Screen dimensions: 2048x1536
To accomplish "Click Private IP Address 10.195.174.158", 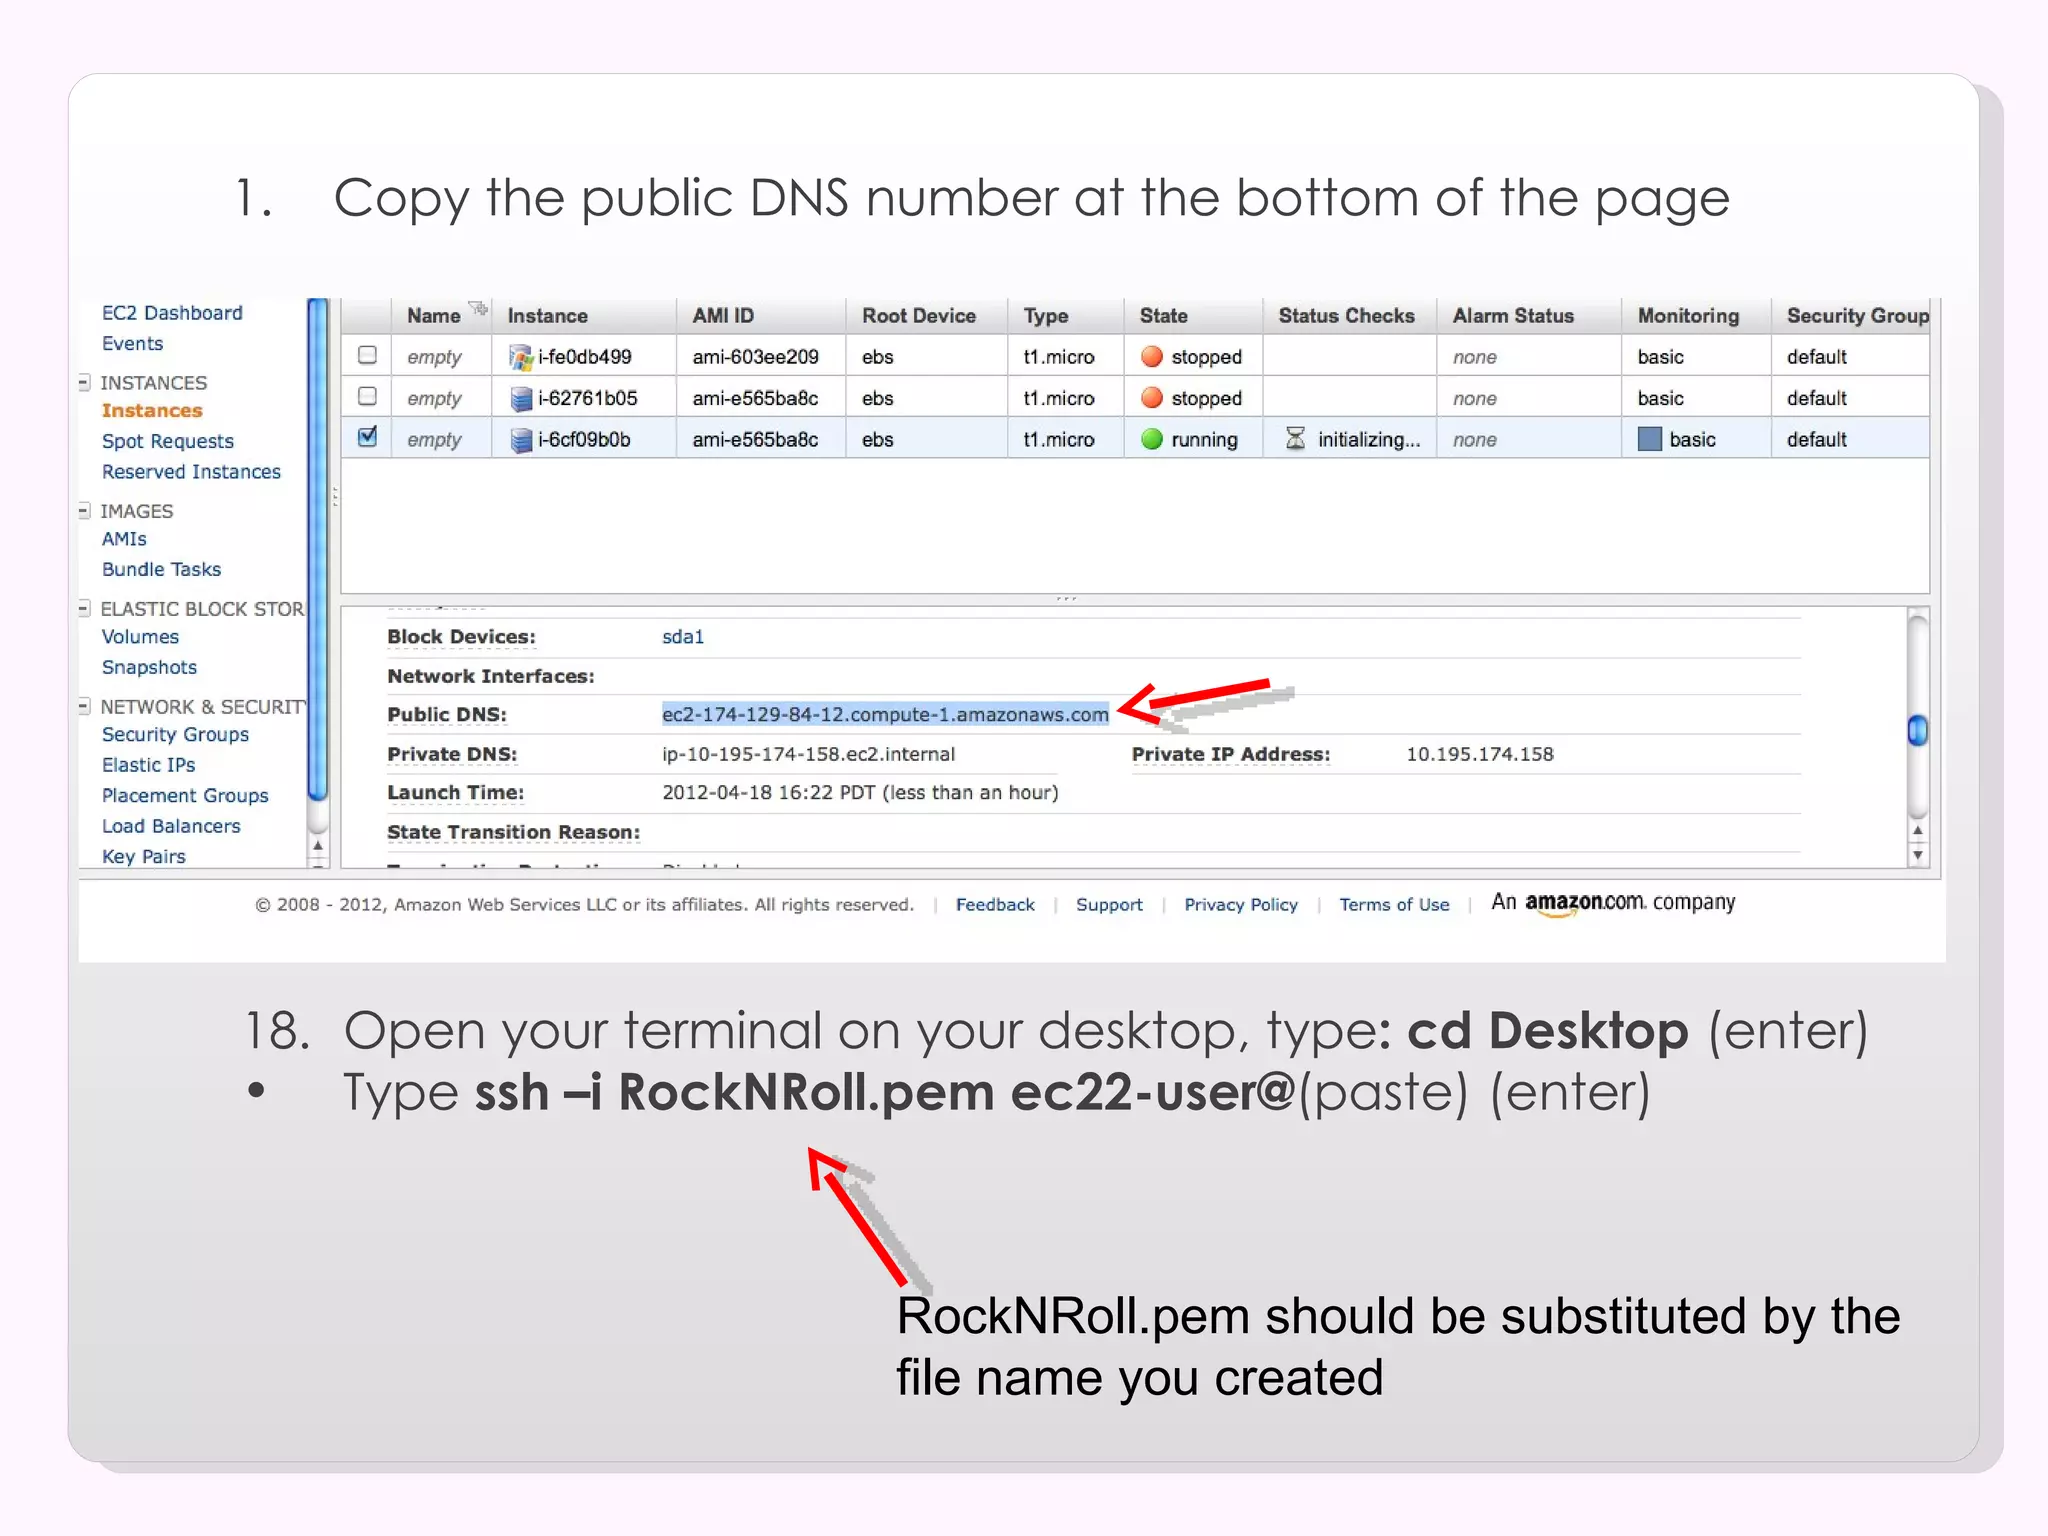I will click(x=1479, y=754).
